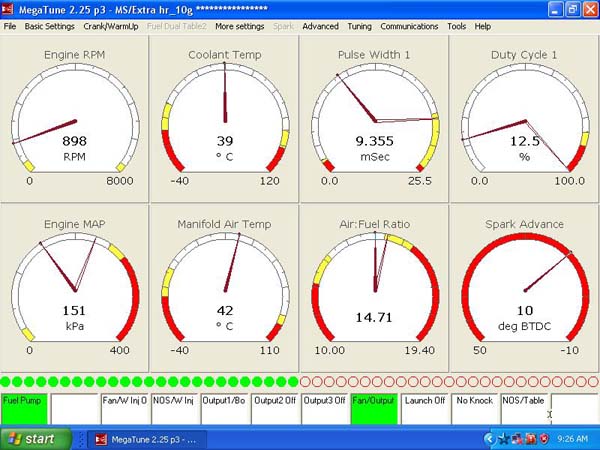This screenshot has width=600, height=450.
Task: Click the Fan/W Inj status indicator
Action: click(124, 409)
